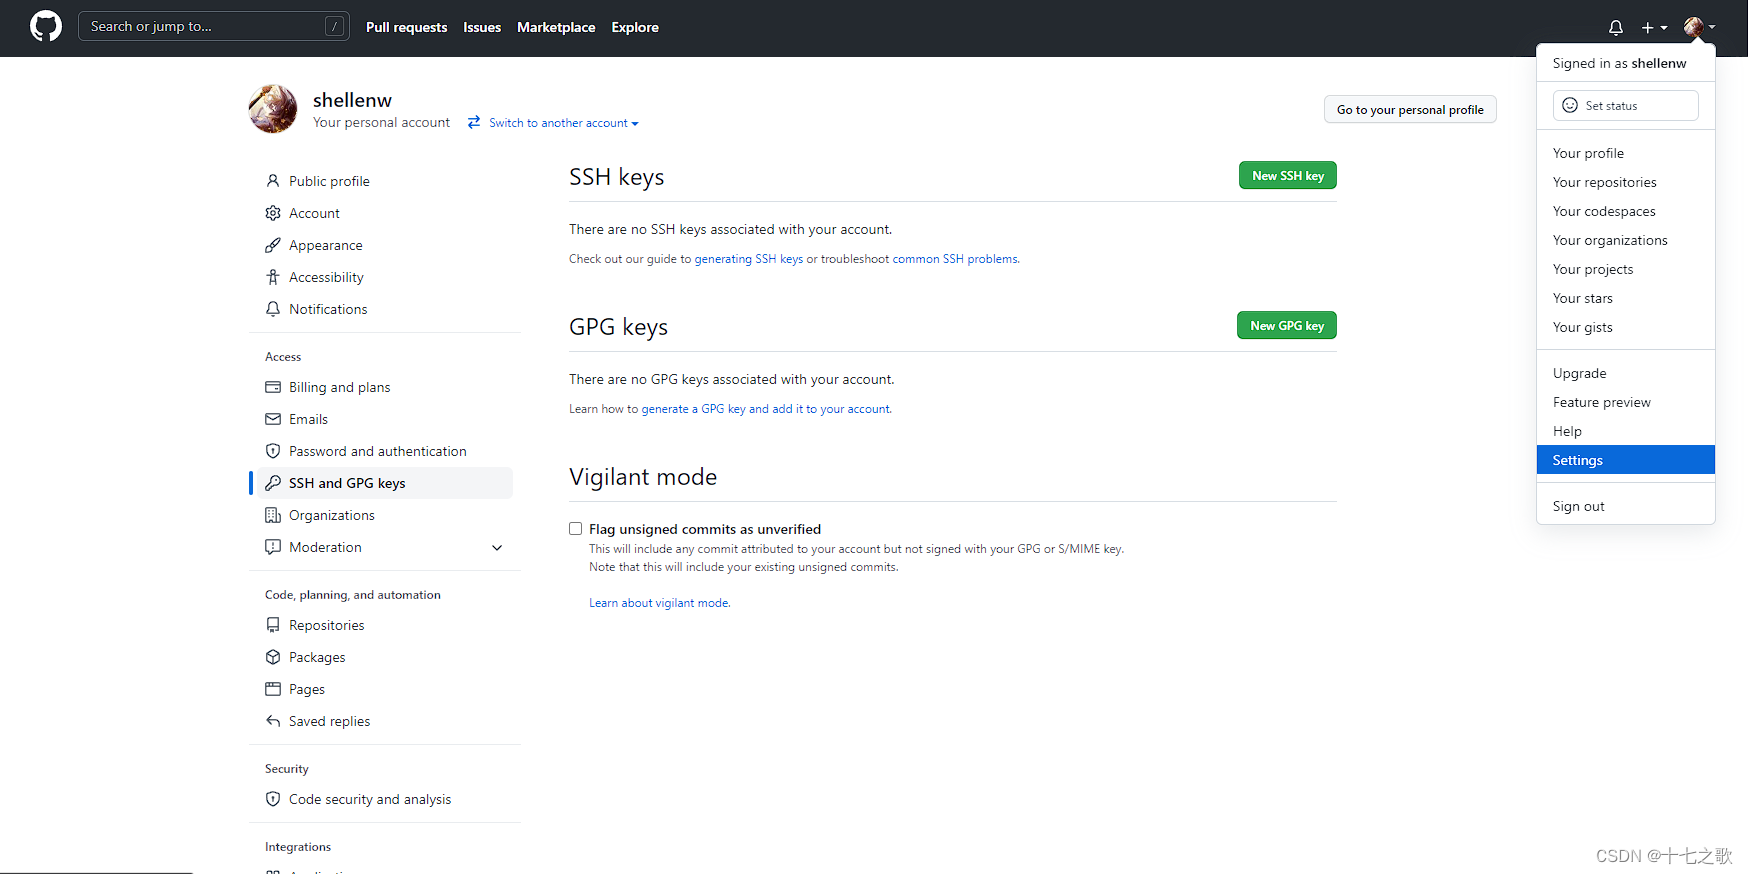
Task: Click Set status button in user menu
Action: coord(1626,105)
